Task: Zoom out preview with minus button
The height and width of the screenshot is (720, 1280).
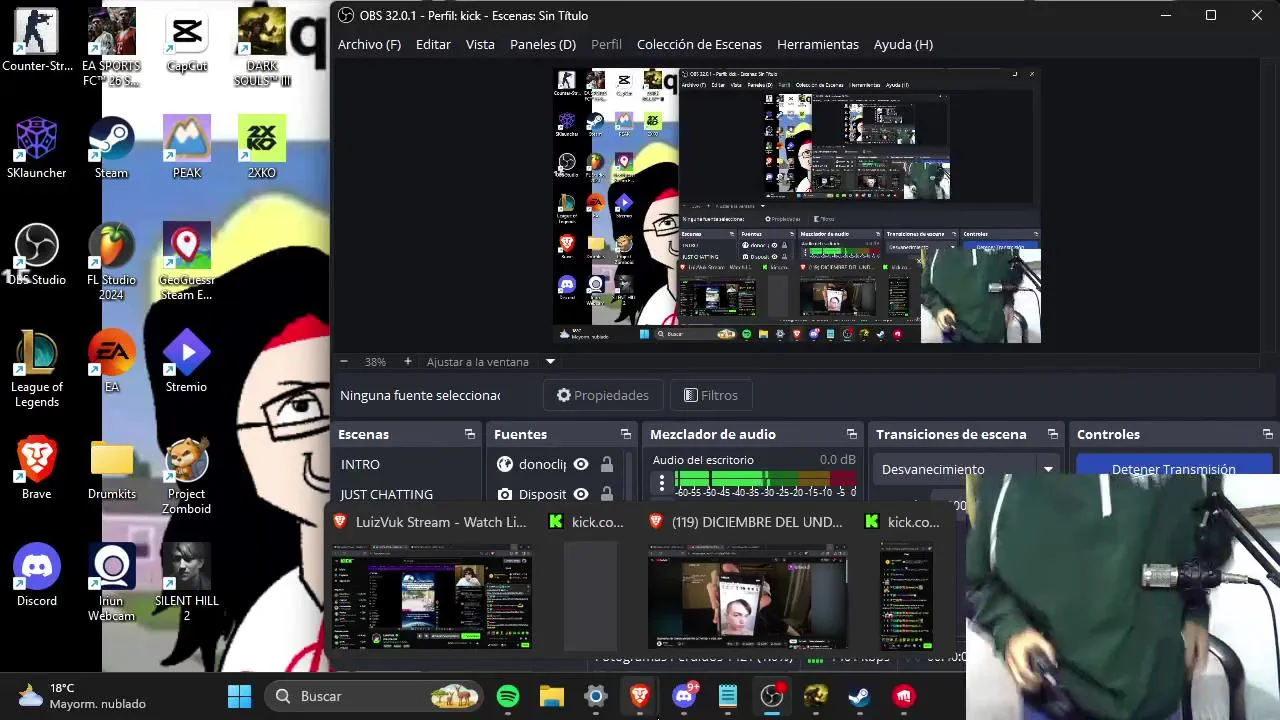Action: pyautogui.click(x=344, y=362)
